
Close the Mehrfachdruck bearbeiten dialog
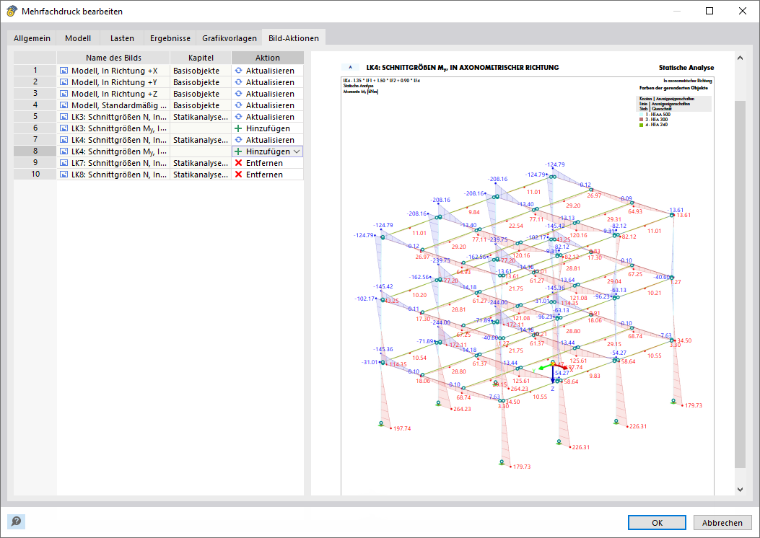[x=743, y=11]
